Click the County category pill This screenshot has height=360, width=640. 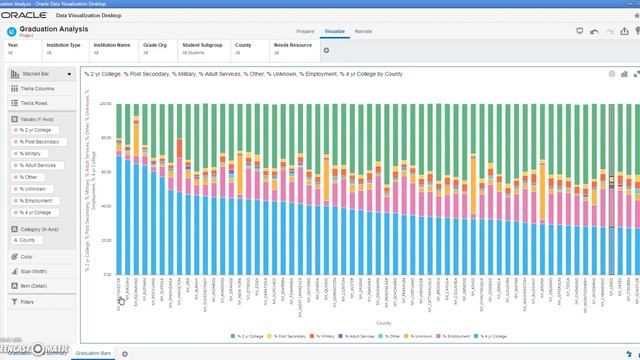coord(27,240)
